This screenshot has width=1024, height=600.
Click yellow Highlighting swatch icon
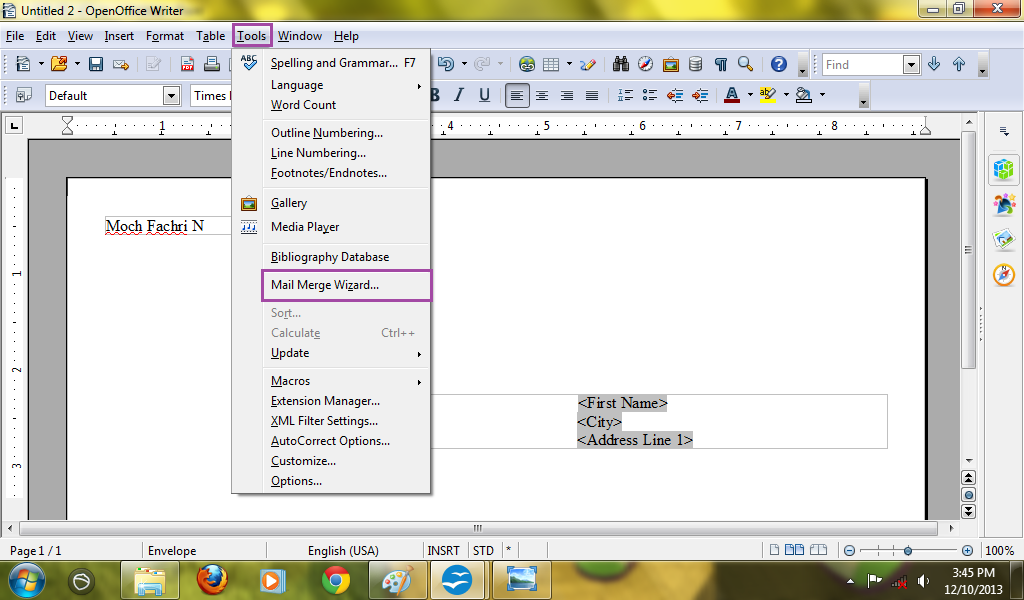click(x=768, y=95)
